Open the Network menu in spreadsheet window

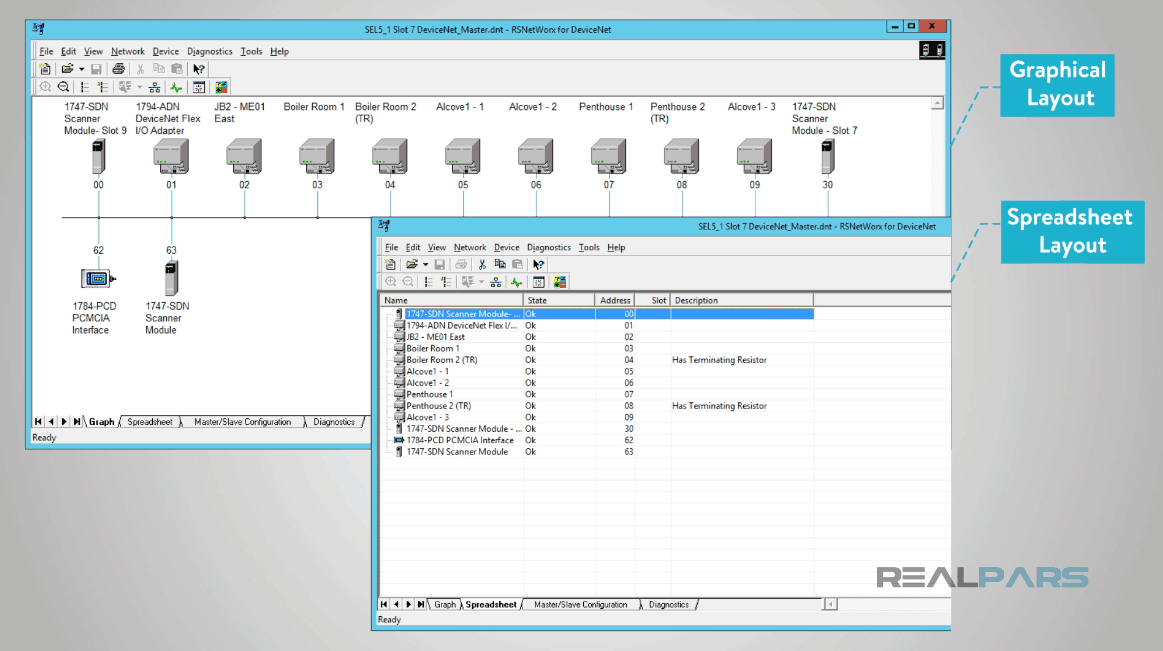pyautogui.click(x=470, y=247)
